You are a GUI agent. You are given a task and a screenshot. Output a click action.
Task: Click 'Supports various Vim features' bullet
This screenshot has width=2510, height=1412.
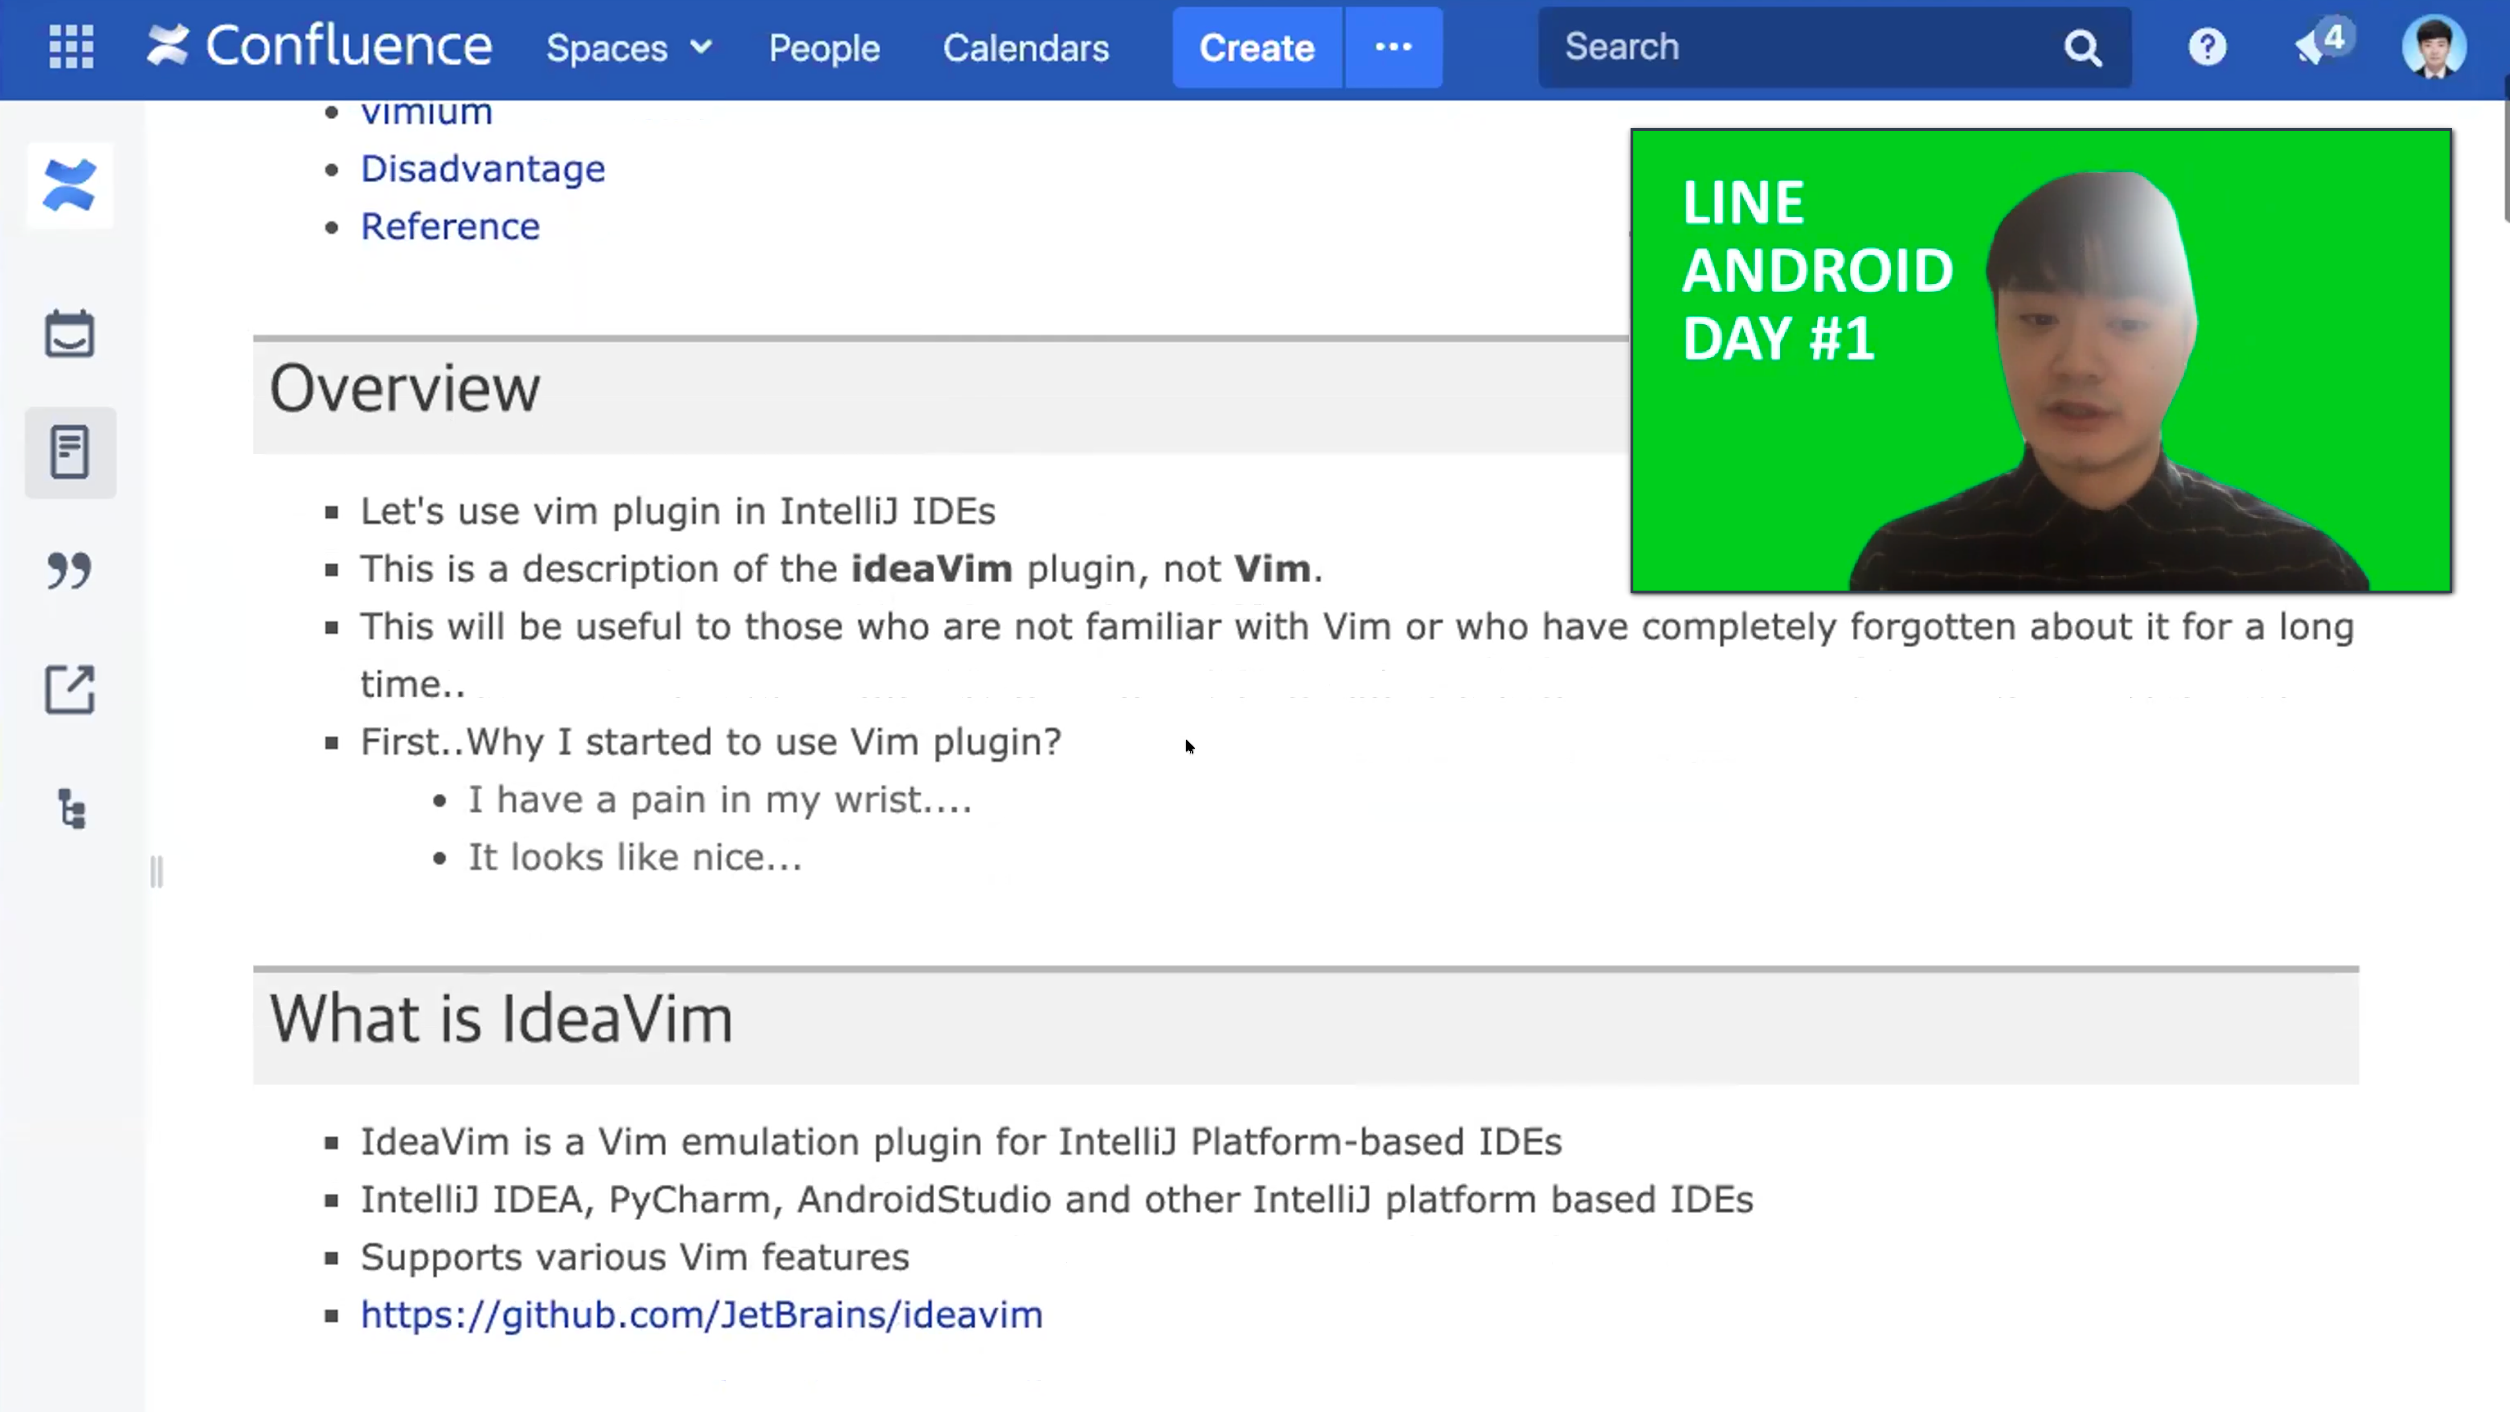coord(635,1257)
